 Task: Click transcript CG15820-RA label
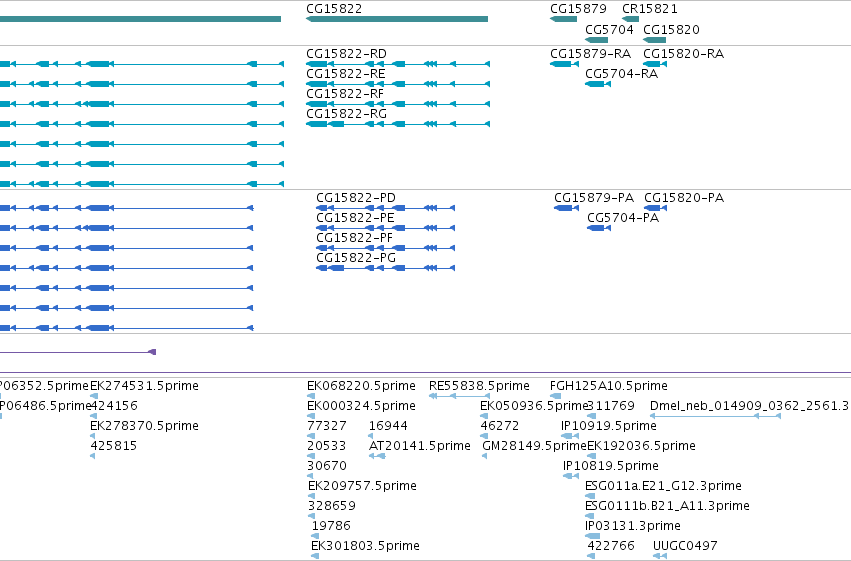683,54
